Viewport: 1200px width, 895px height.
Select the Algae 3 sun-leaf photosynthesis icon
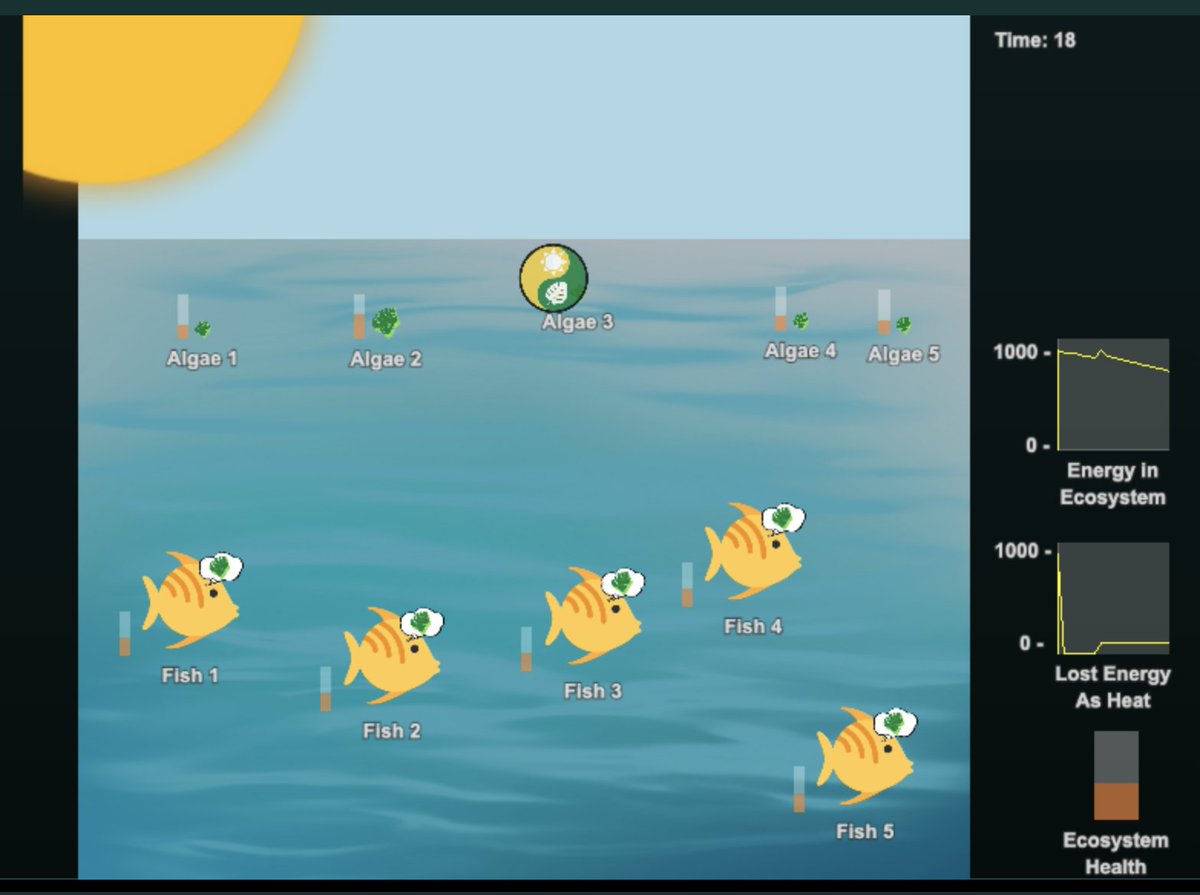553,278
